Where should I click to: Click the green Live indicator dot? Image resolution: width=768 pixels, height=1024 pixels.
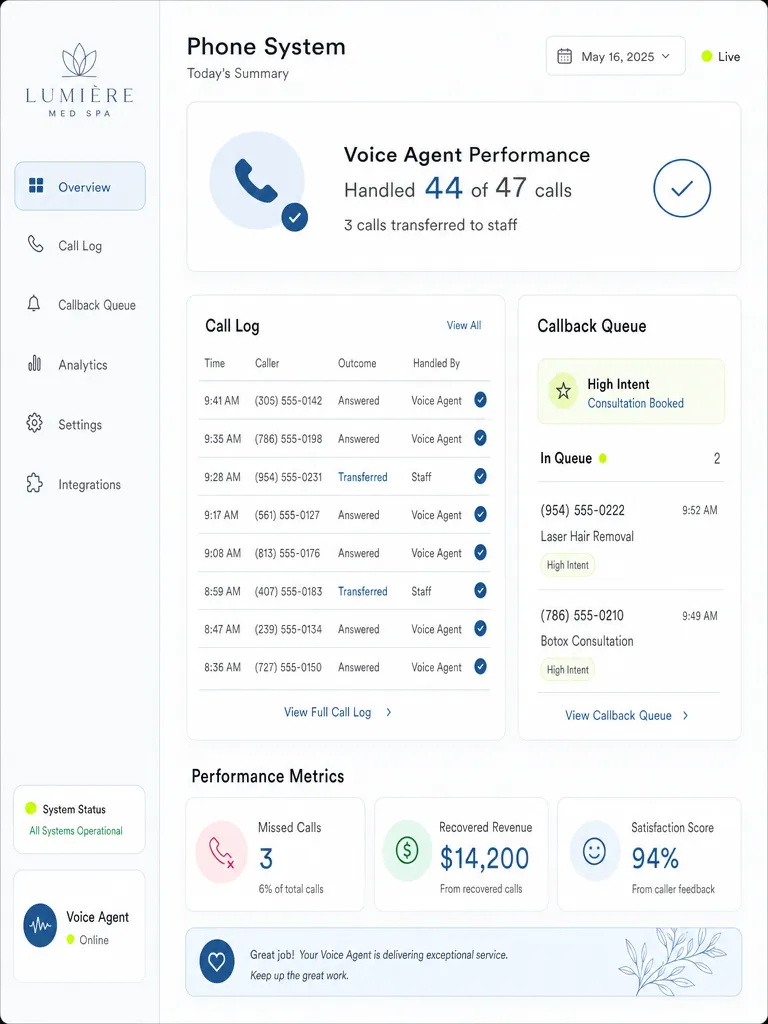click(707, 57)
